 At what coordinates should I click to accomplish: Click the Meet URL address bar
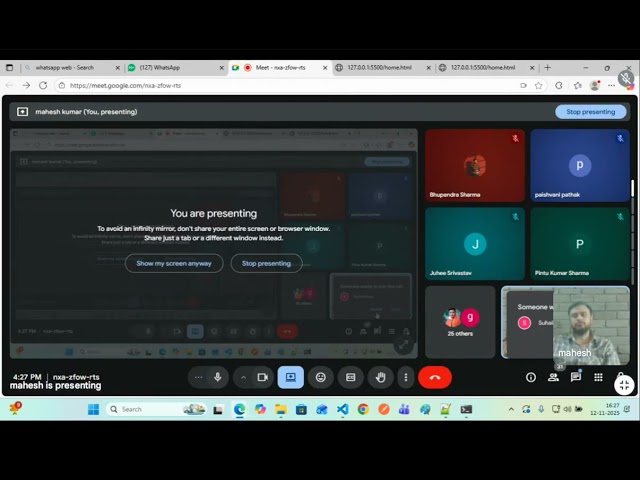coord(286,86)
